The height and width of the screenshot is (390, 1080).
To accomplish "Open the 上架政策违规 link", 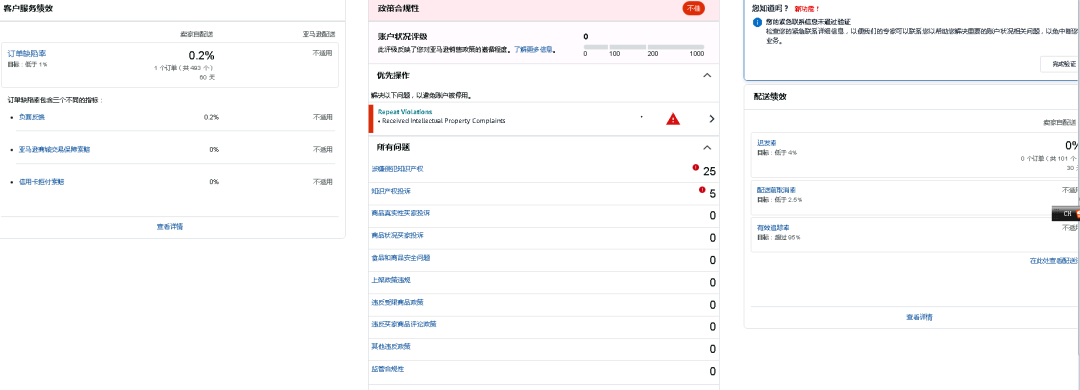I will tap(391, 280).
